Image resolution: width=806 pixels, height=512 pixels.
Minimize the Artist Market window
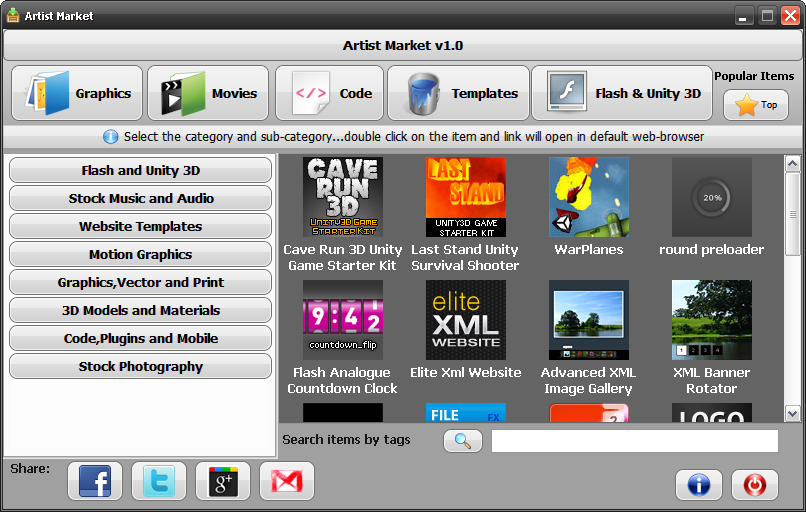pos(743,16)
